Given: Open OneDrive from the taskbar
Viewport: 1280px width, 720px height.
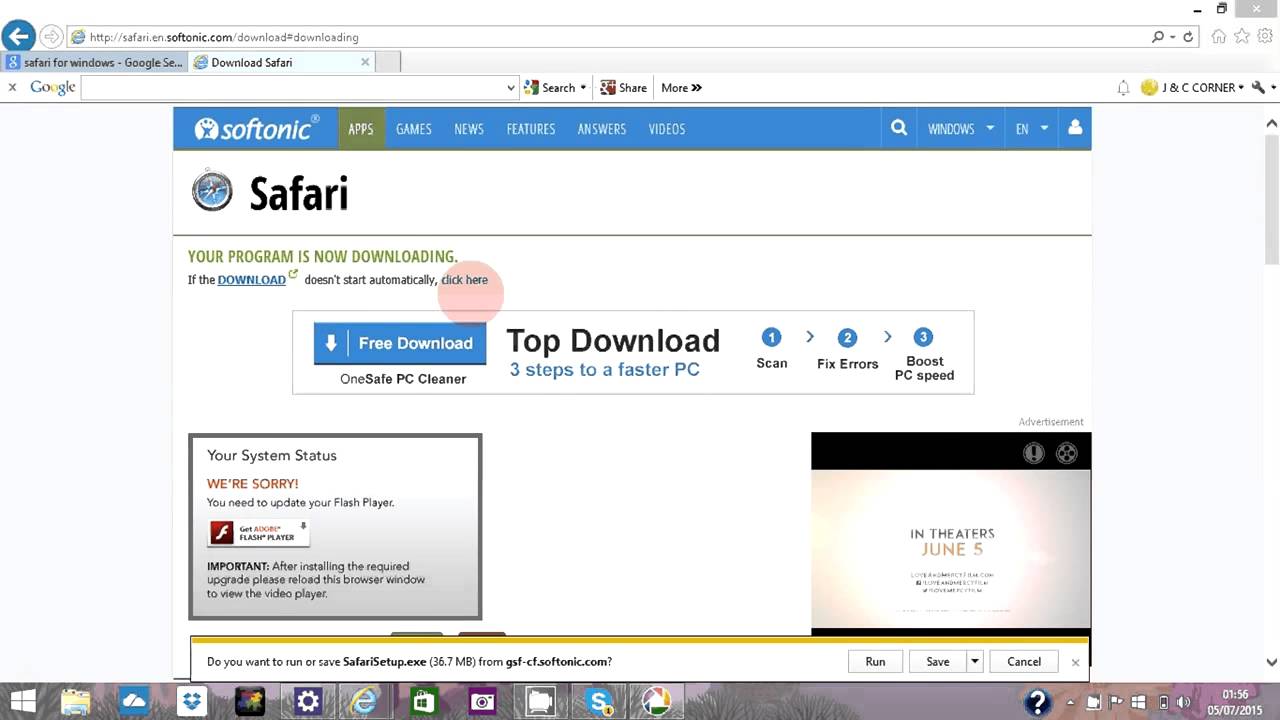Looking at the screenshot, I should pyautogui.click(x=135, y=701).
